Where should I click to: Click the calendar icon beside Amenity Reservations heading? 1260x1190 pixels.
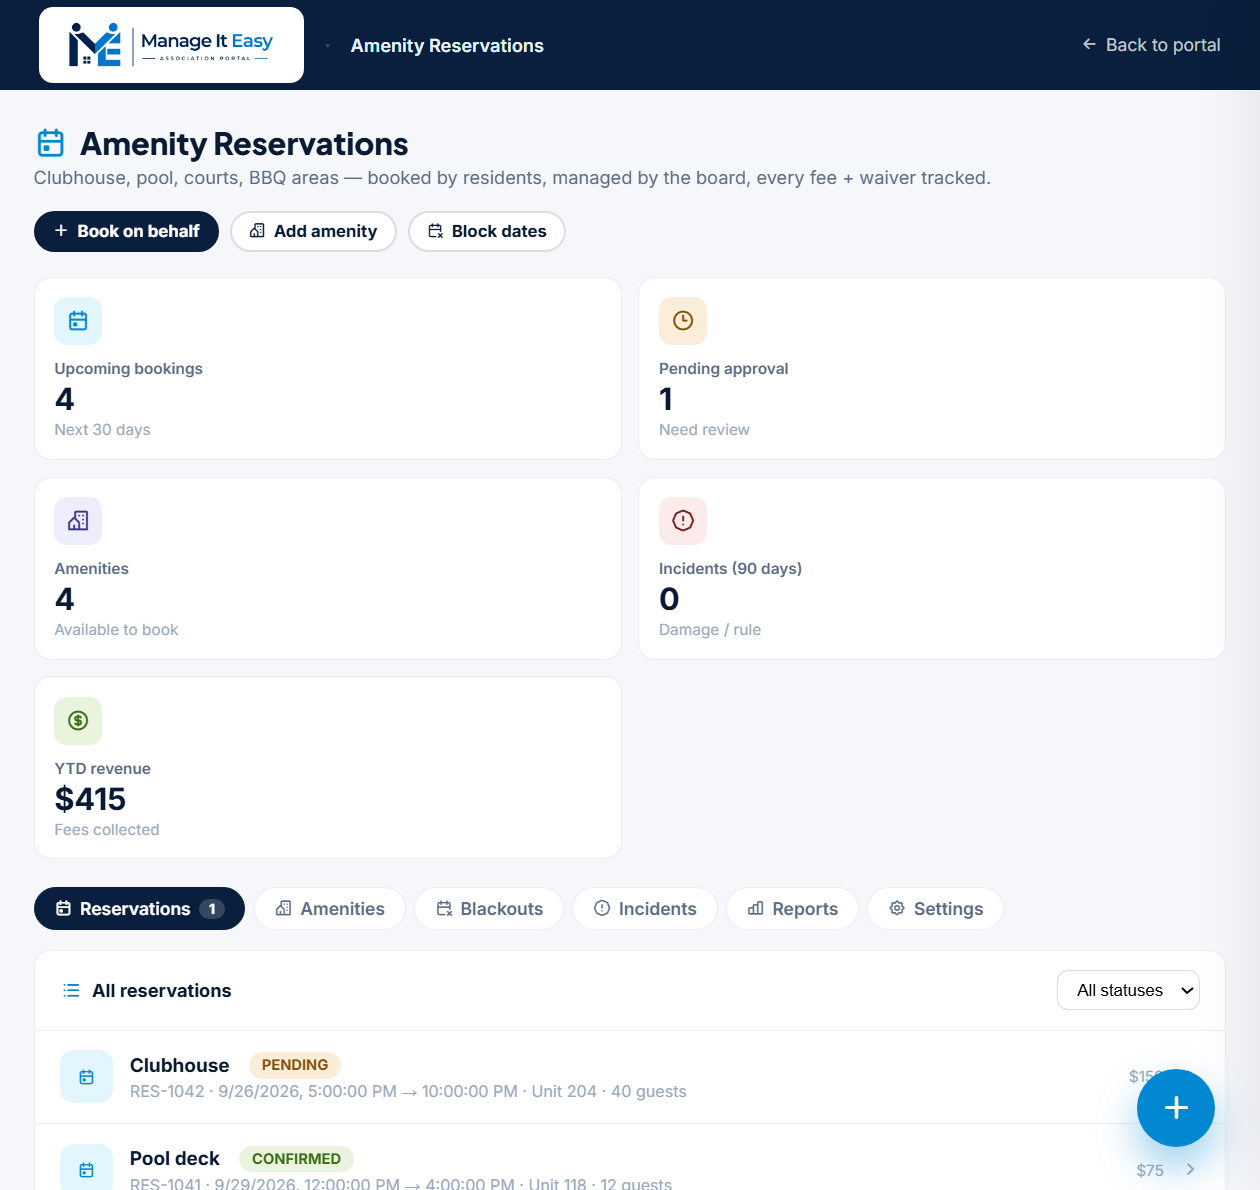tap(51, 143)
